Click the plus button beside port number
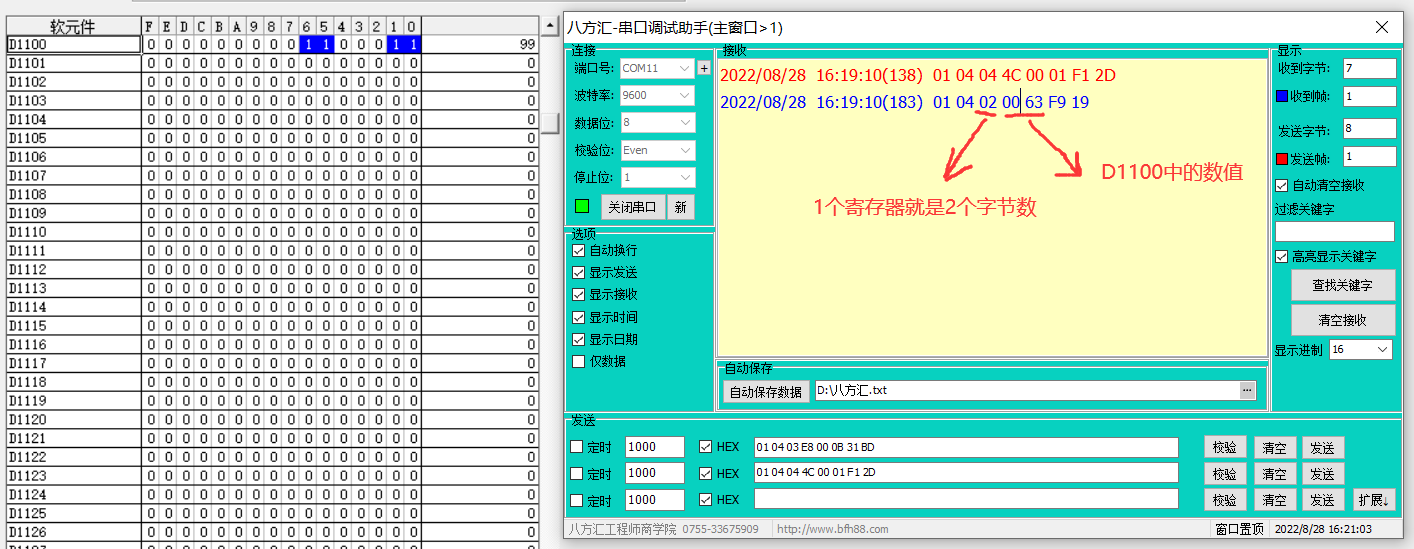 (704, 68)
